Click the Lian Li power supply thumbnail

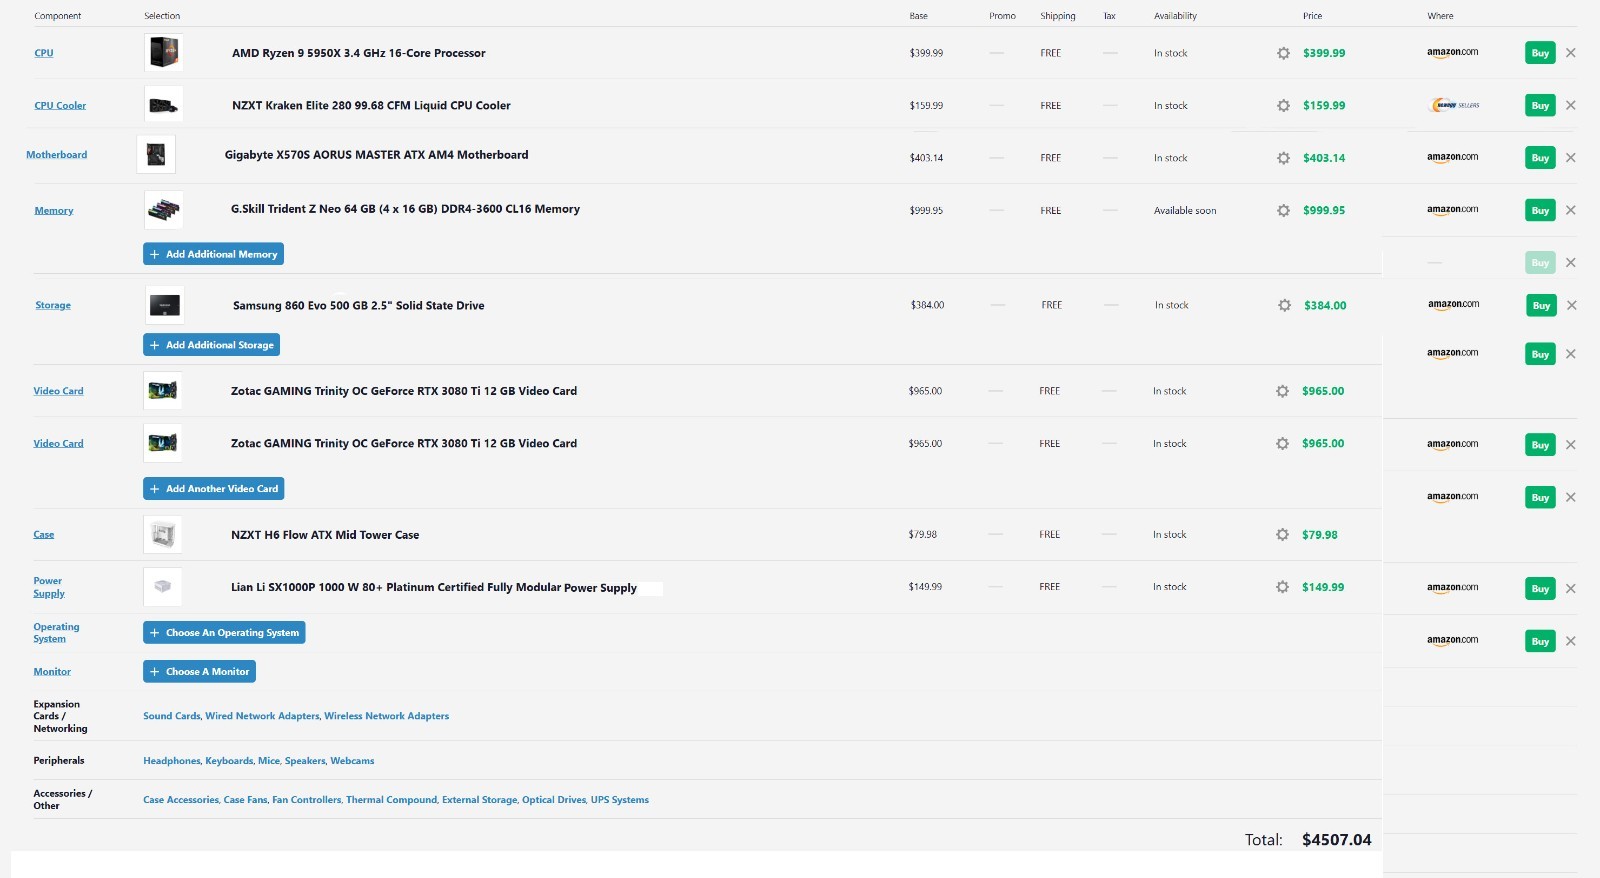163,587
